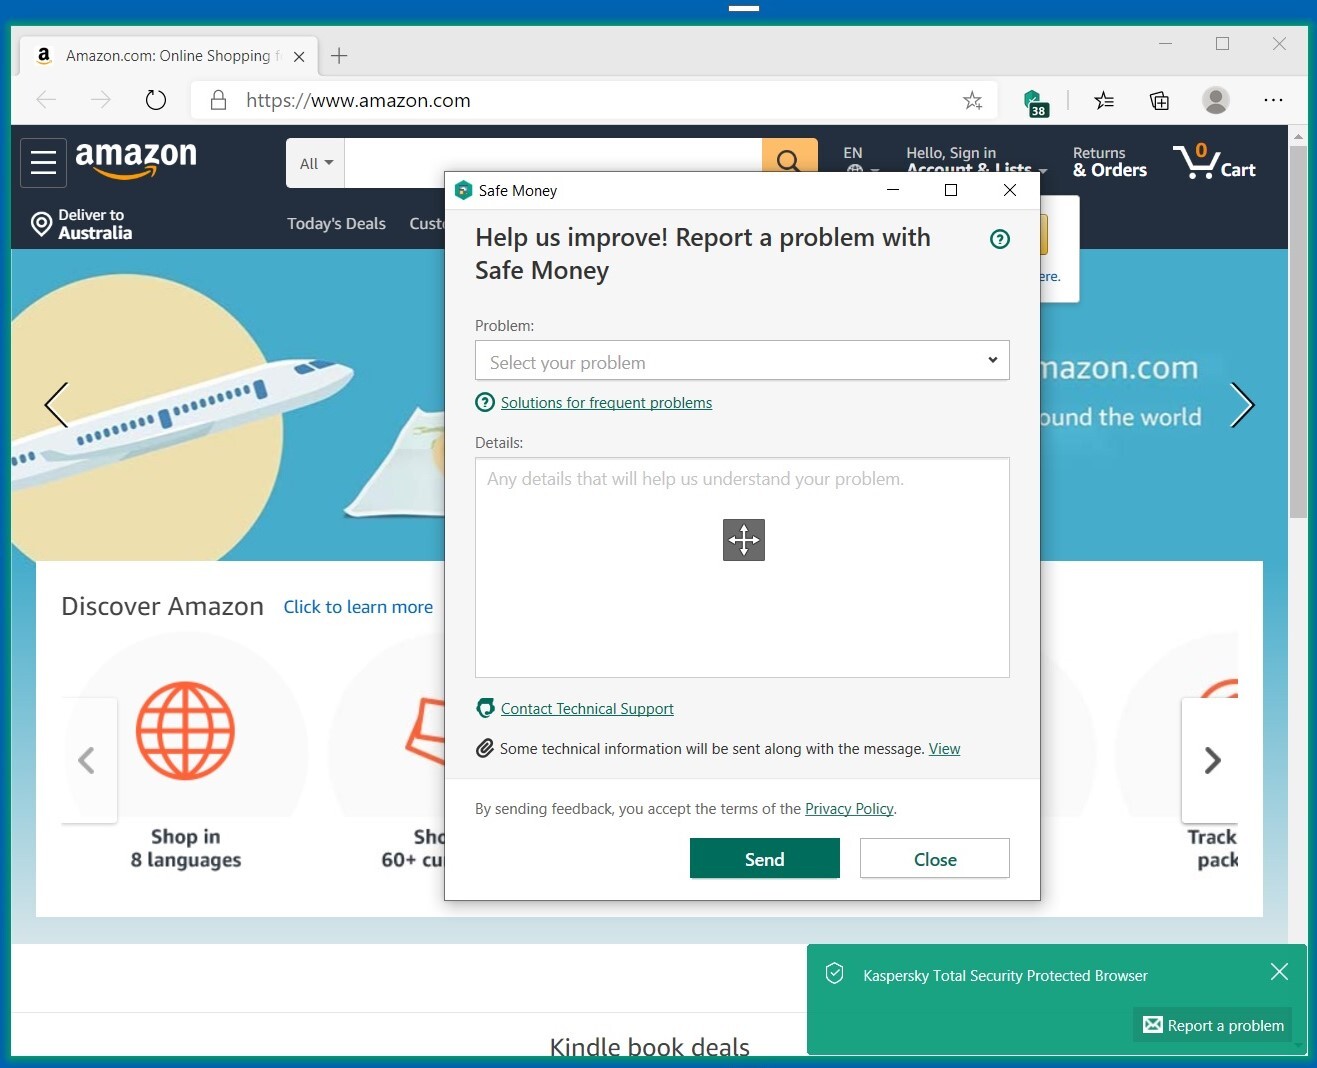Screen dimensions: 1317x1068
Task: Click Report a problem in Kaspersky notification
Action: pyautogui.click(x=1213, y=1025)
